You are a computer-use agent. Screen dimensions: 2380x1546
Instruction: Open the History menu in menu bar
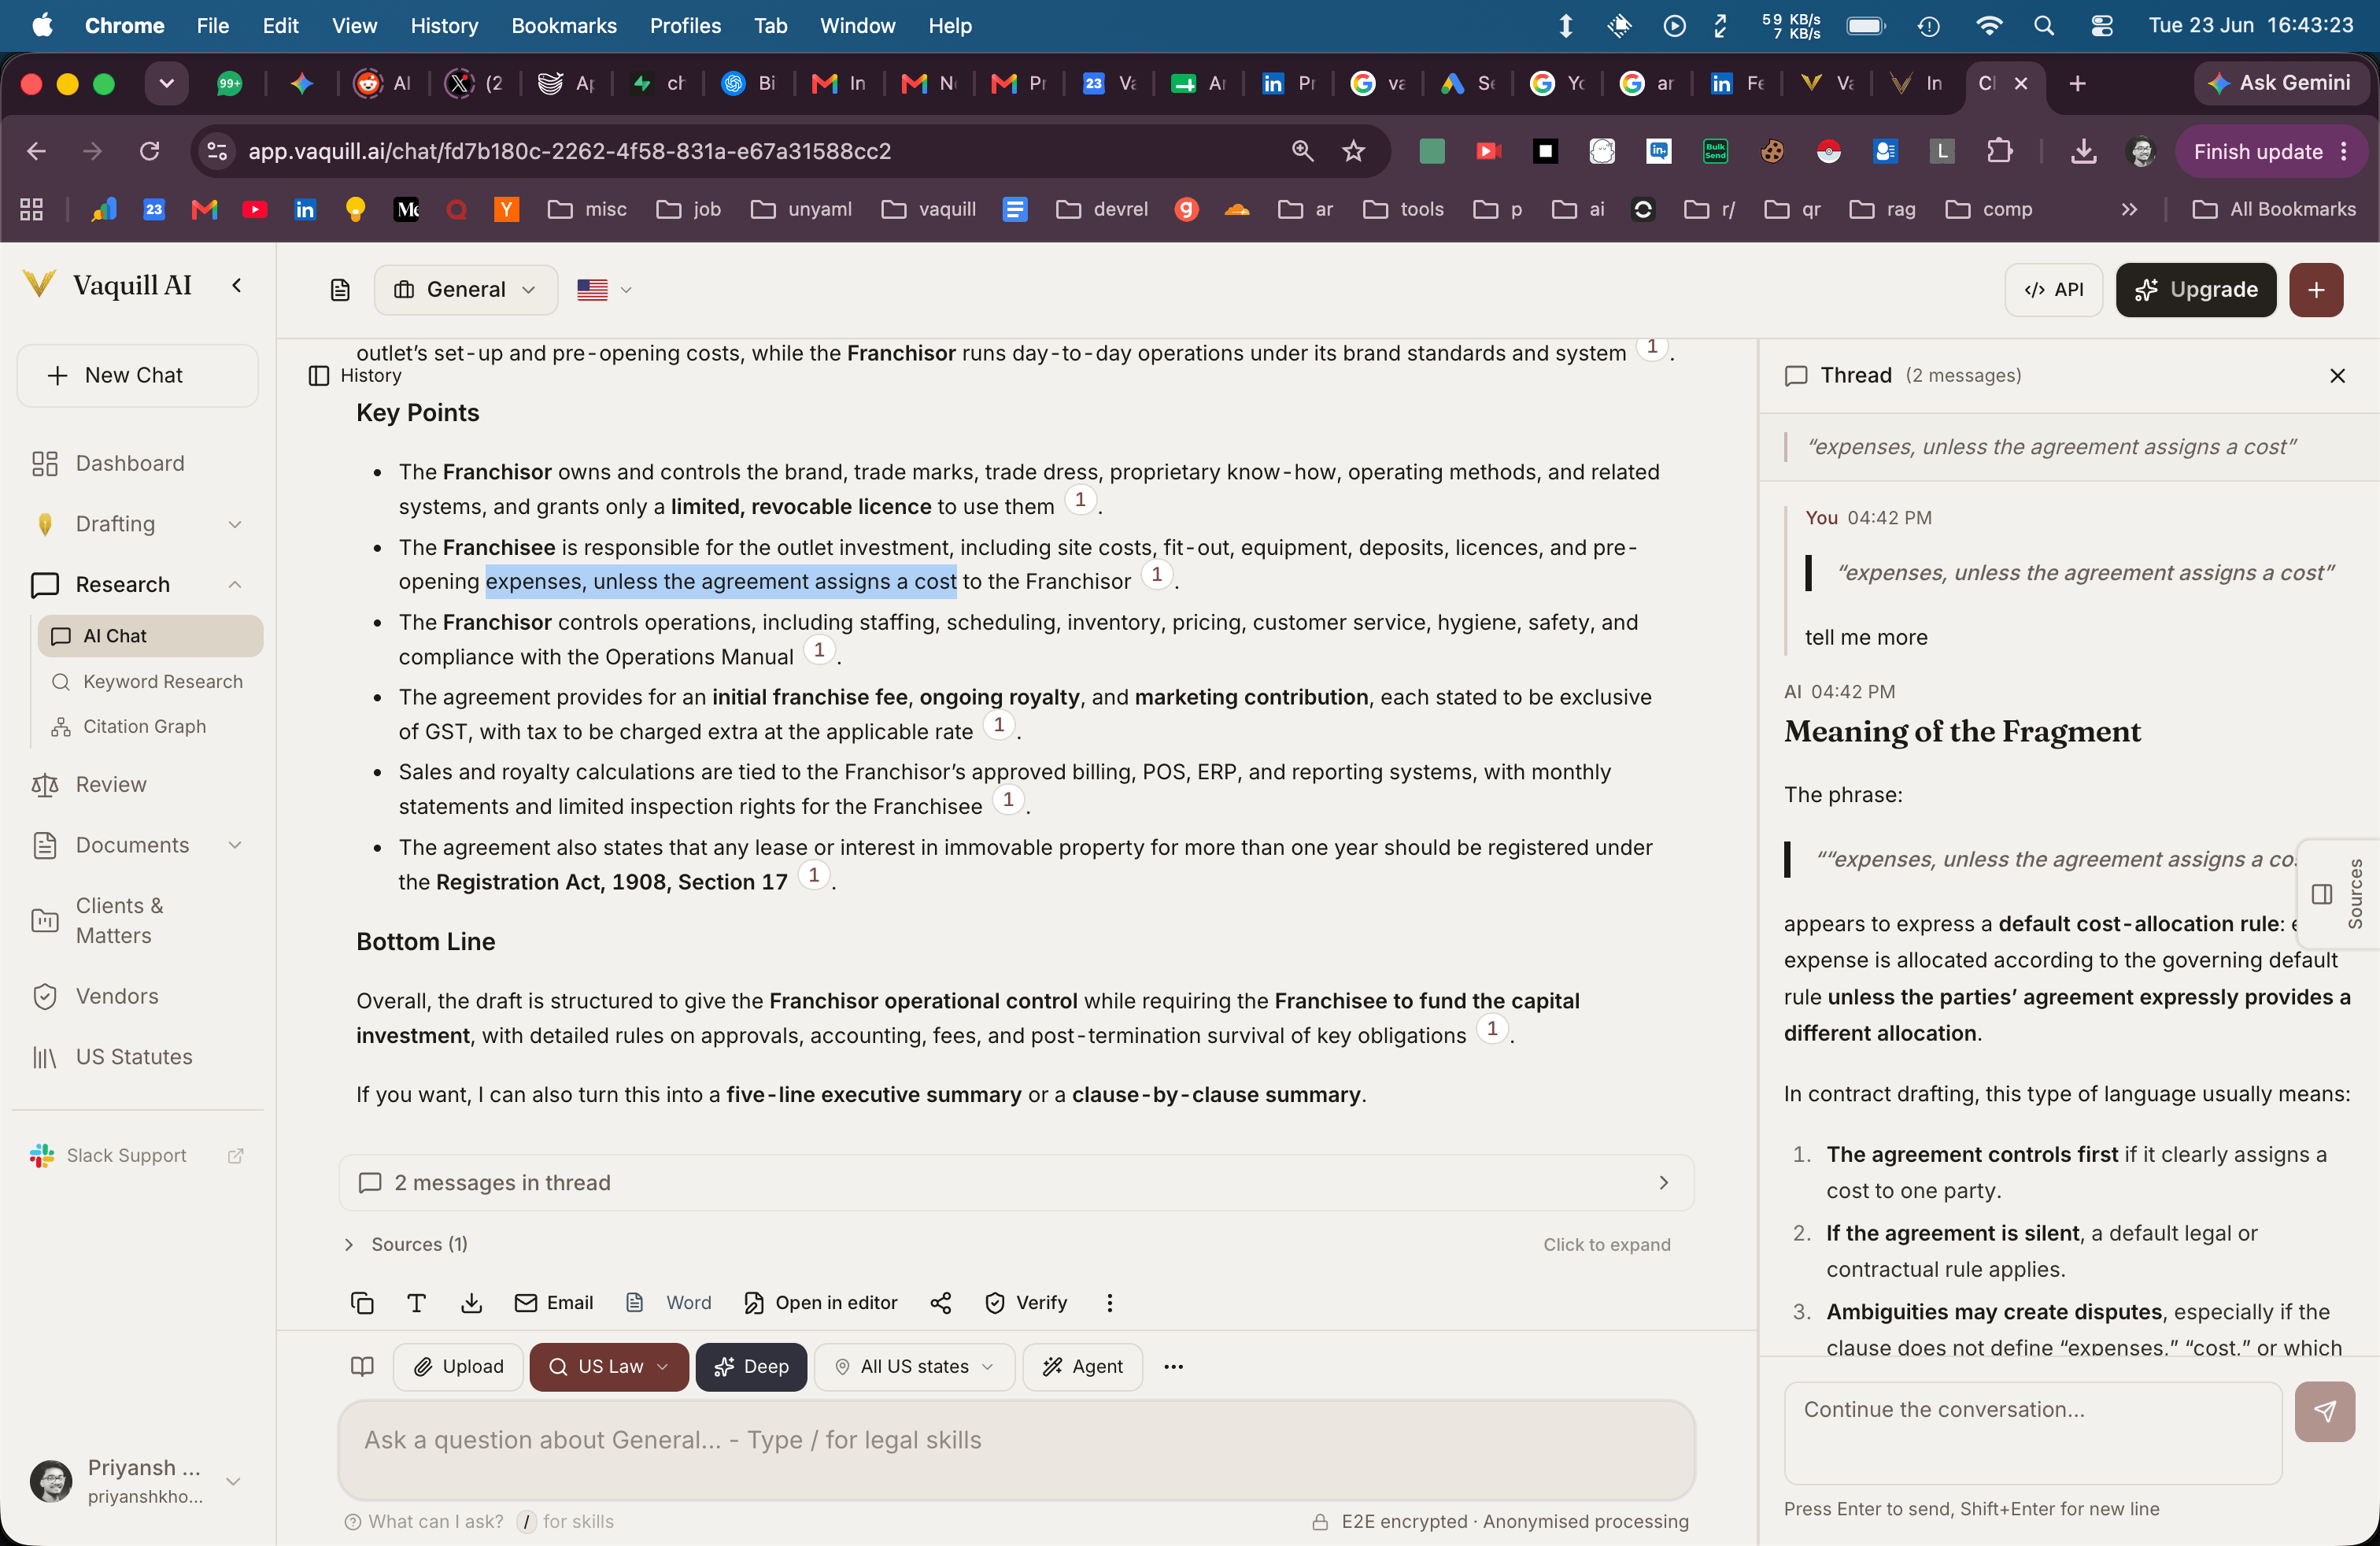click(x=444, y=26)
